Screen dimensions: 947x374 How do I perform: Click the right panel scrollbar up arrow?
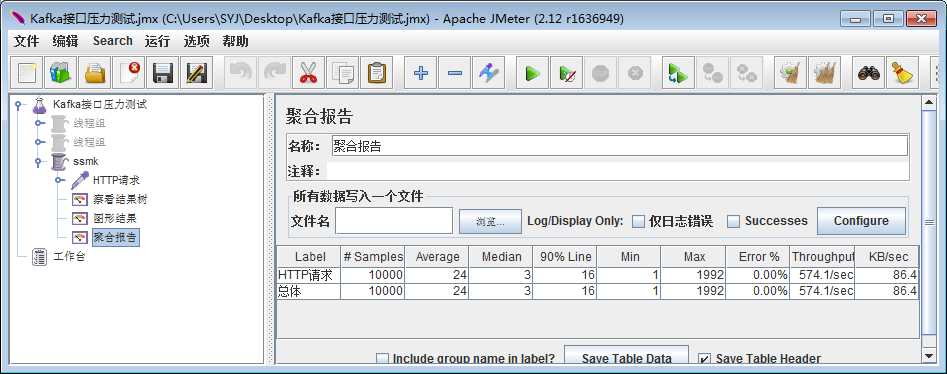point(929,103)
